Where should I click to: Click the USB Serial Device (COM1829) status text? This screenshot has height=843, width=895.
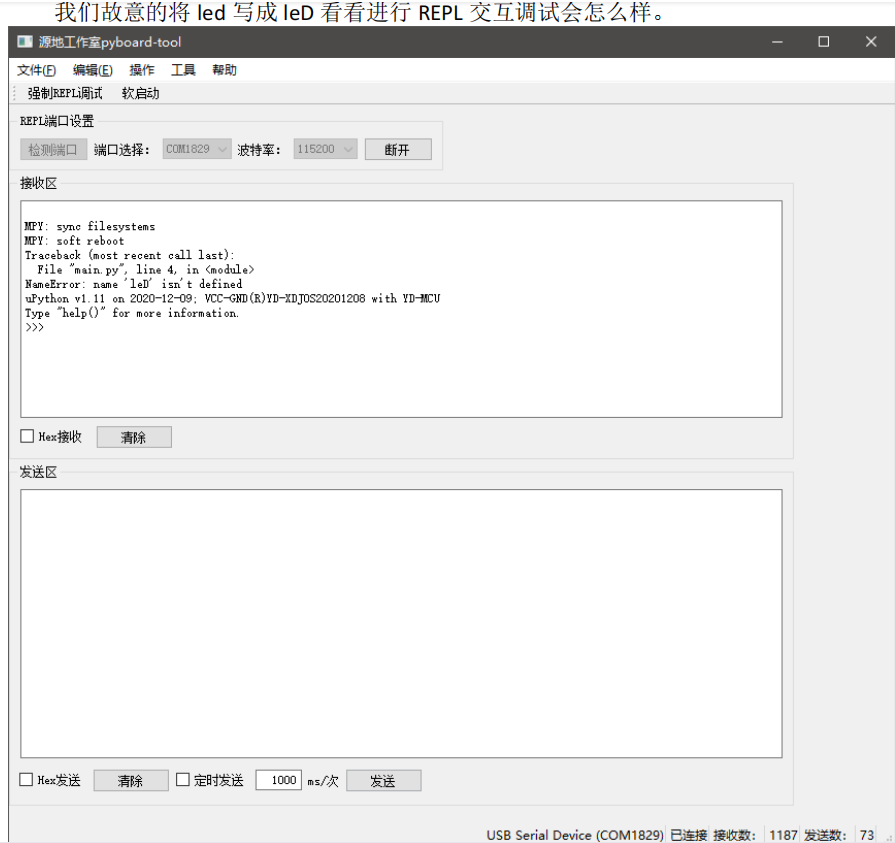click(x=575, y=835)
